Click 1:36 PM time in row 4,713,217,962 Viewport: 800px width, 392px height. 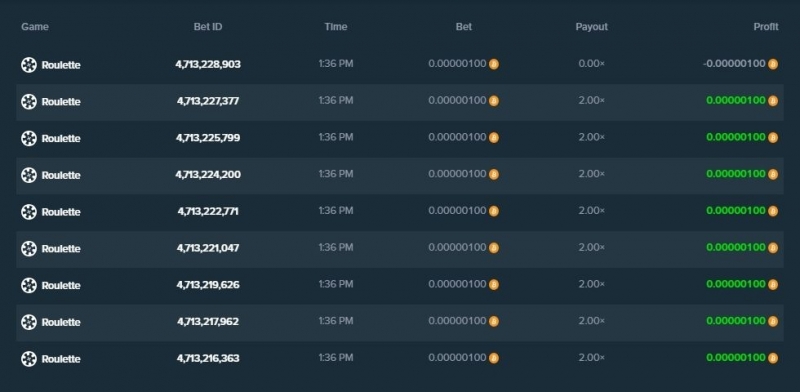(336, 321)
